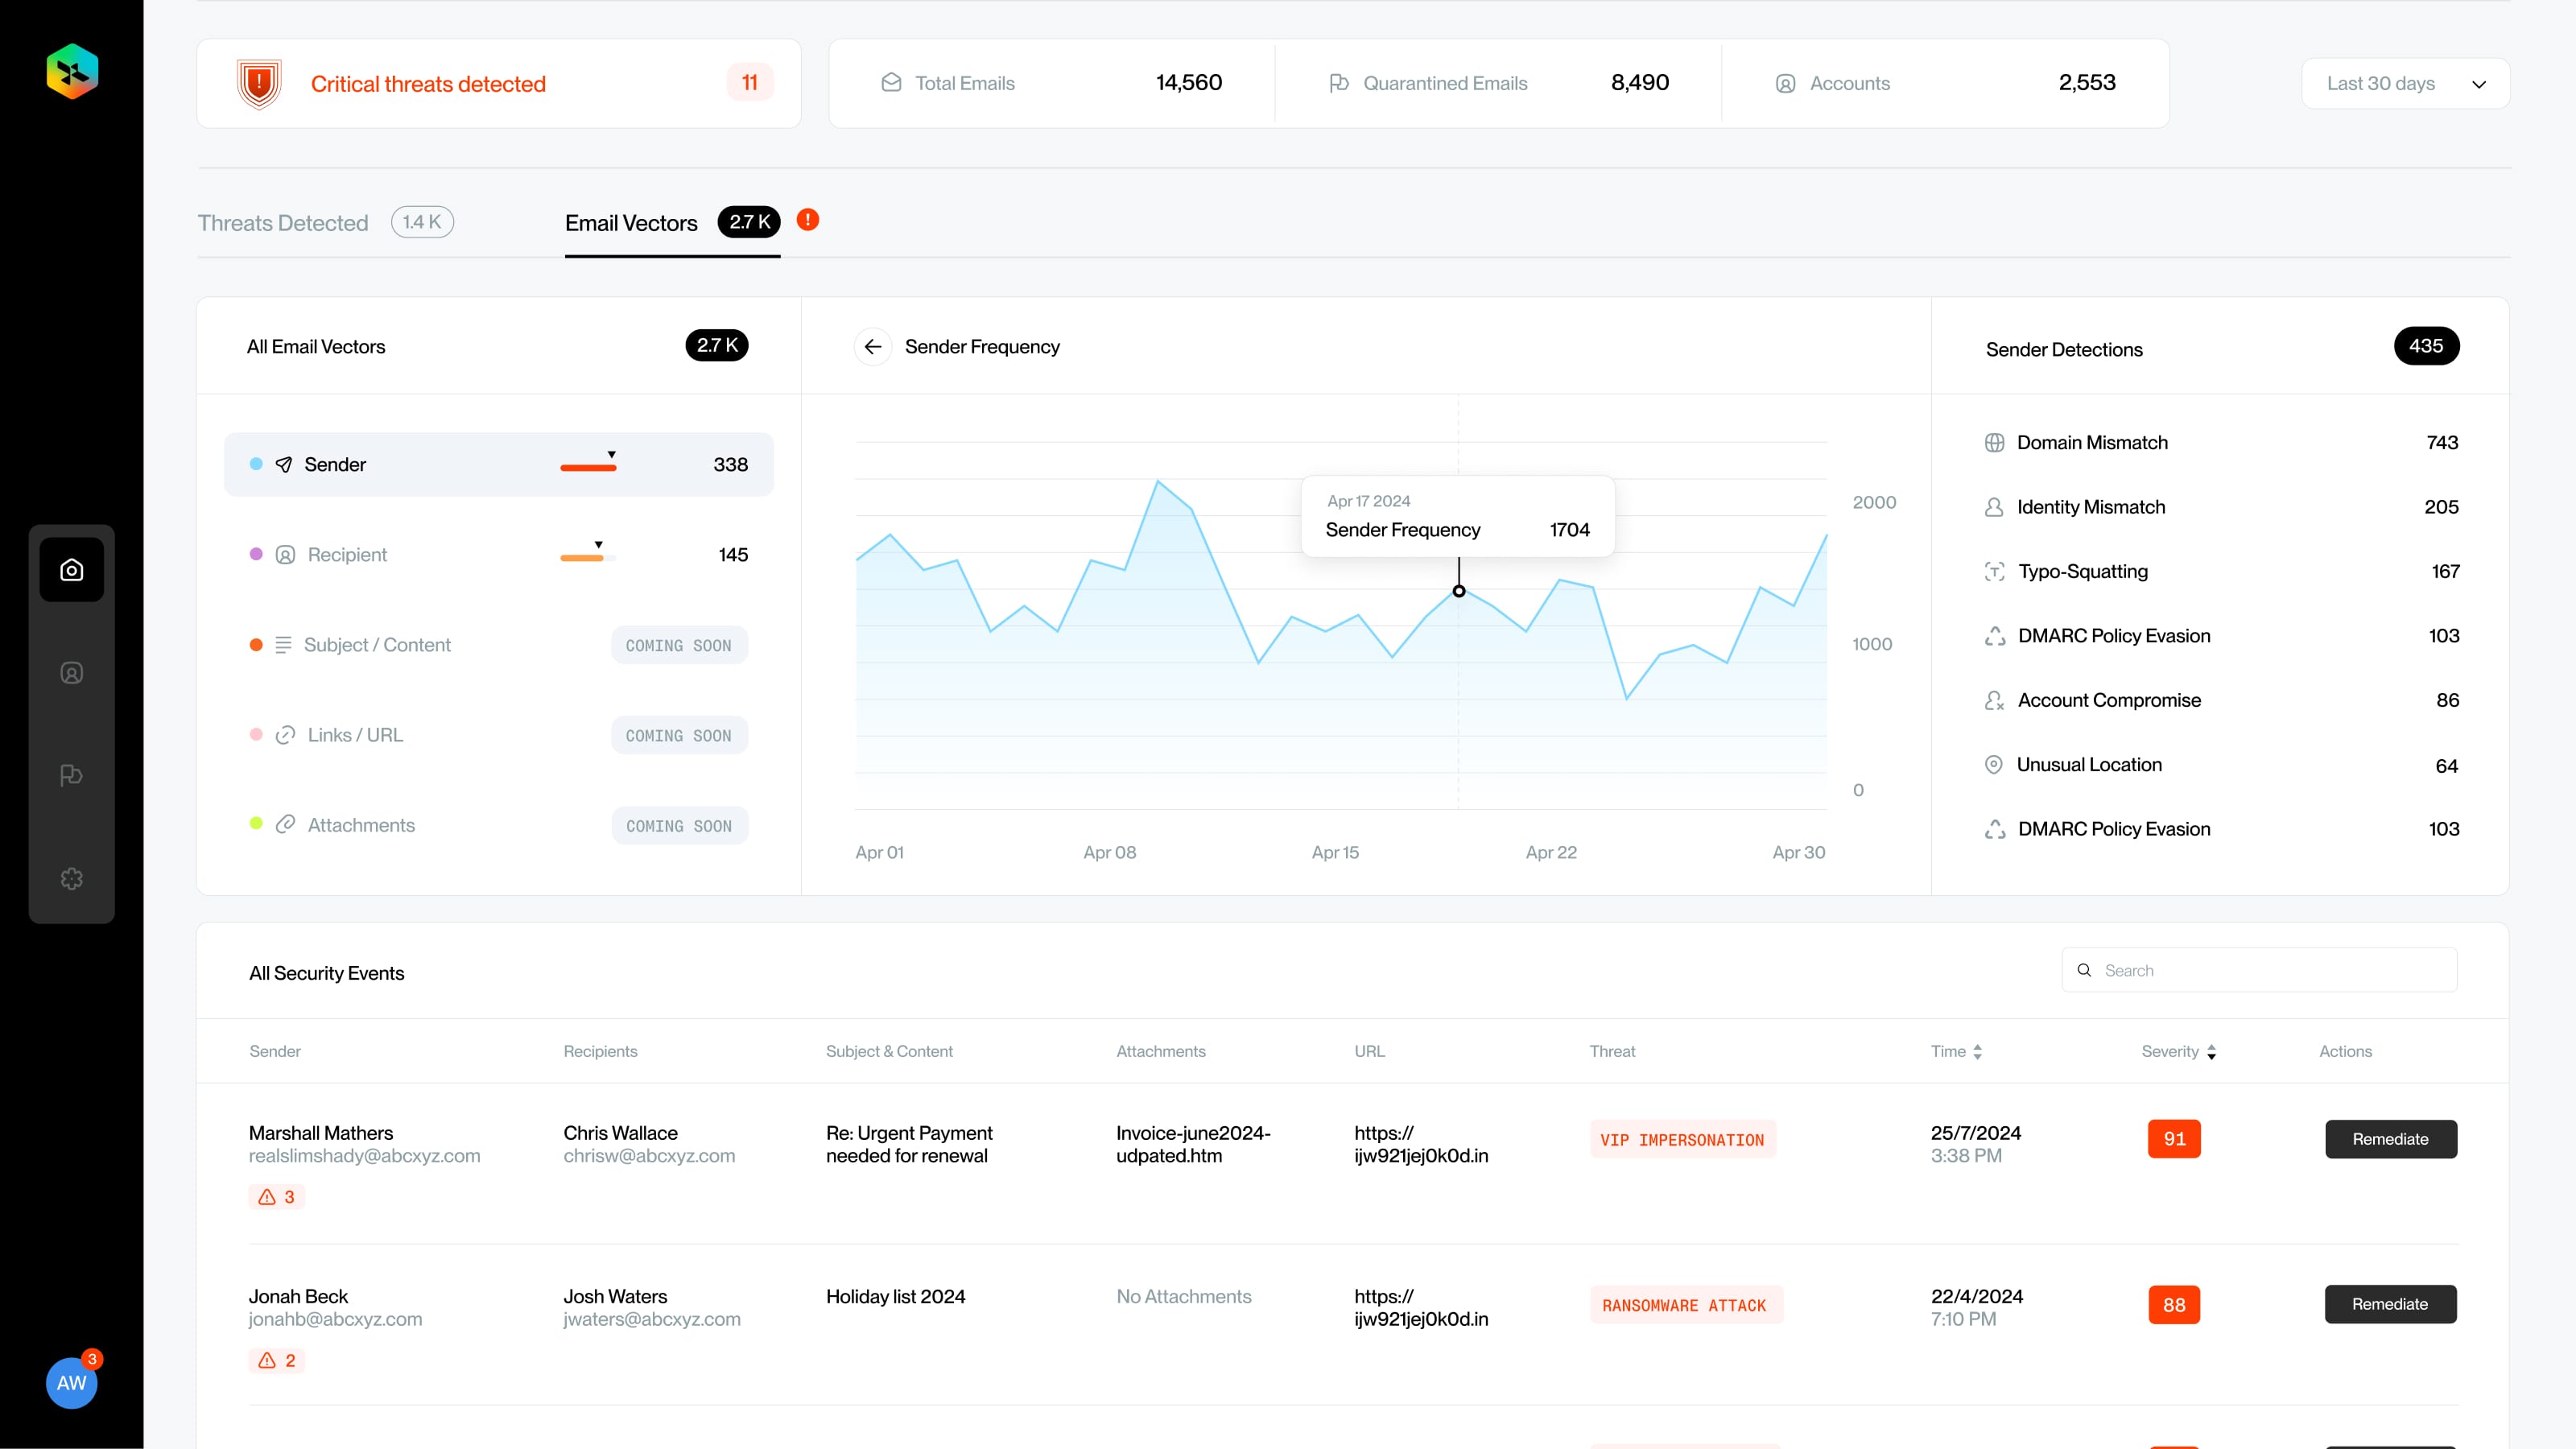The width and height of the screenshot is (2576, 1449).
Task: Click the Search field in All Security Events
Action: (2259, 969)
